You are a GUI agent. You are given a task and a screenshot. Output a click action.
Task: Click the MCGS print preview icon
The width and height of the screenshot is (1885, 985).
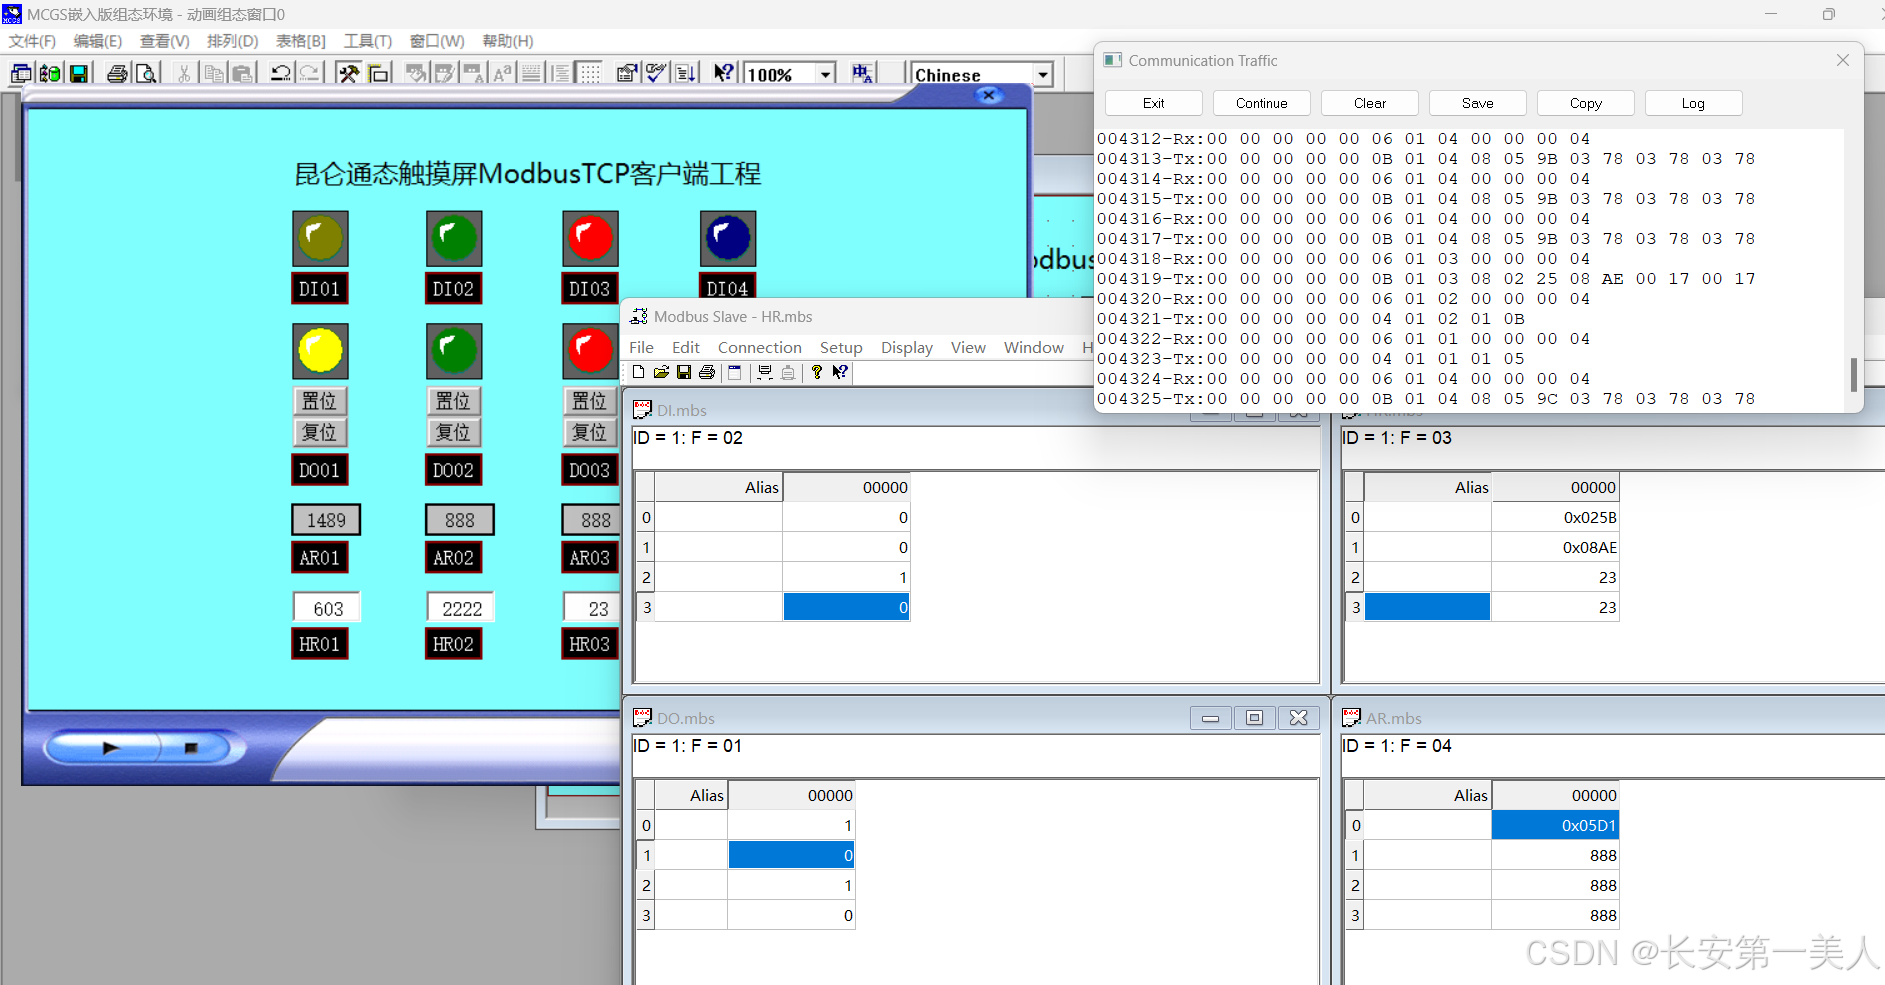pos(146,73)
